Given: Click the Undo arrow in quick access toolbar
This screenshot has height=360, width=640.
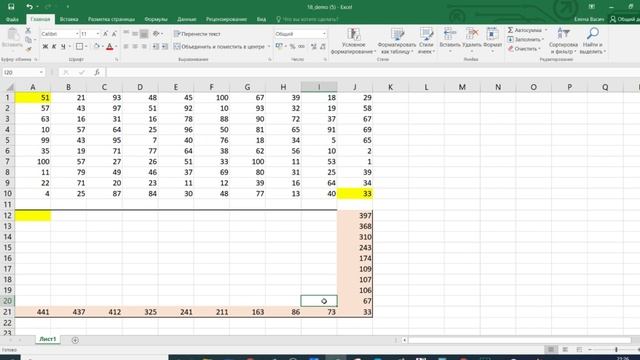Looking at the screenshot, I should (29, 7).
